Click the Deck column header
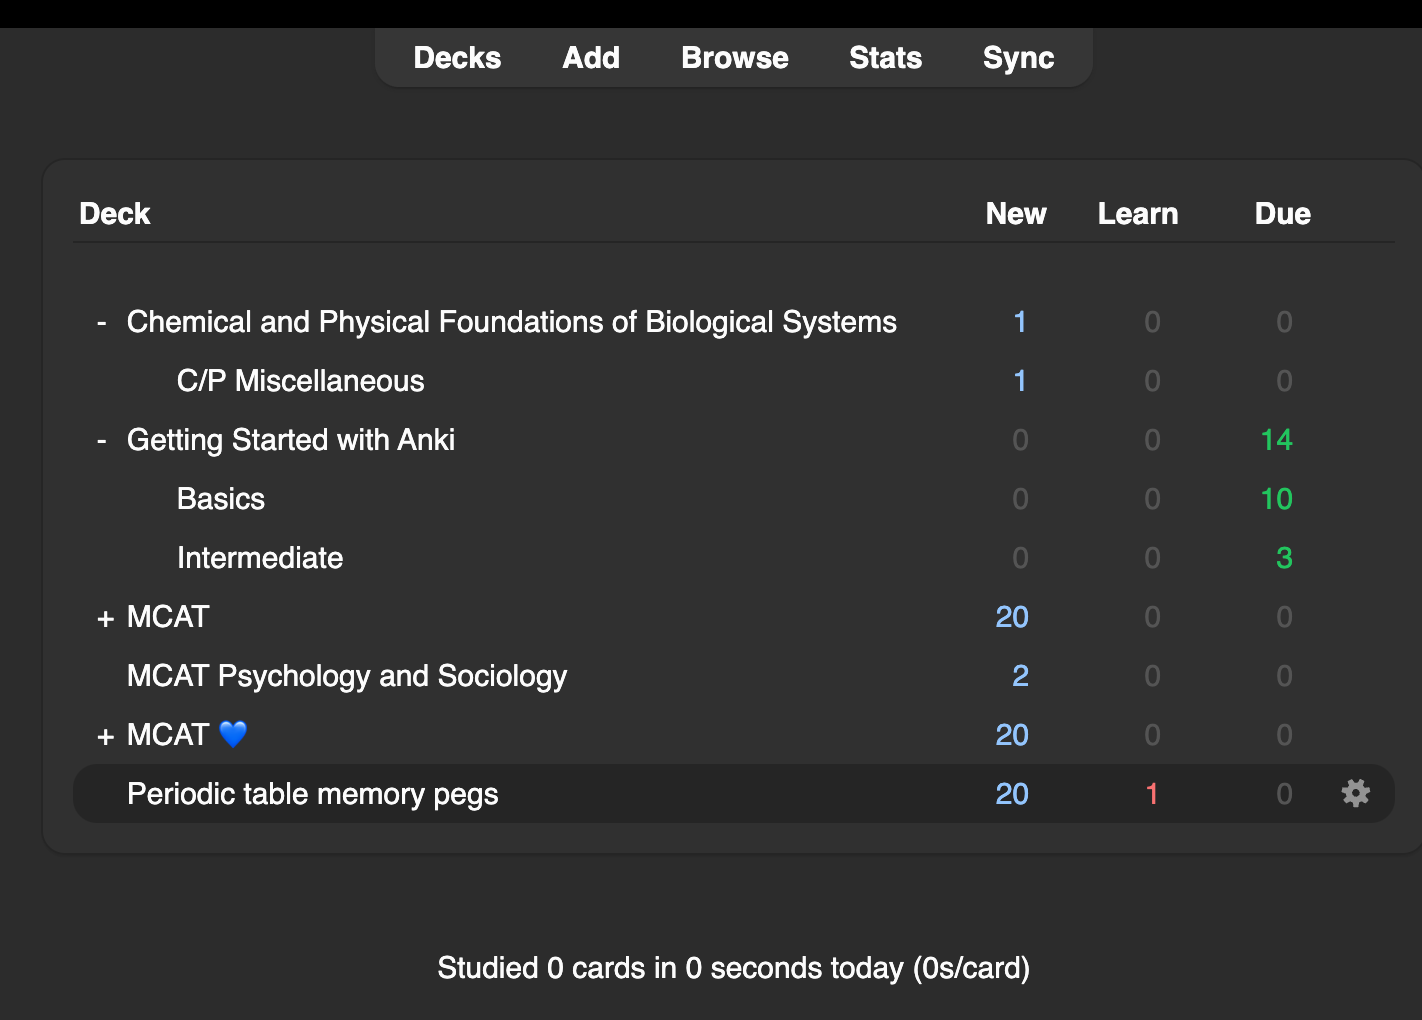The height and width of the screenshot is (1020, 1422). (x=115, y=214)
